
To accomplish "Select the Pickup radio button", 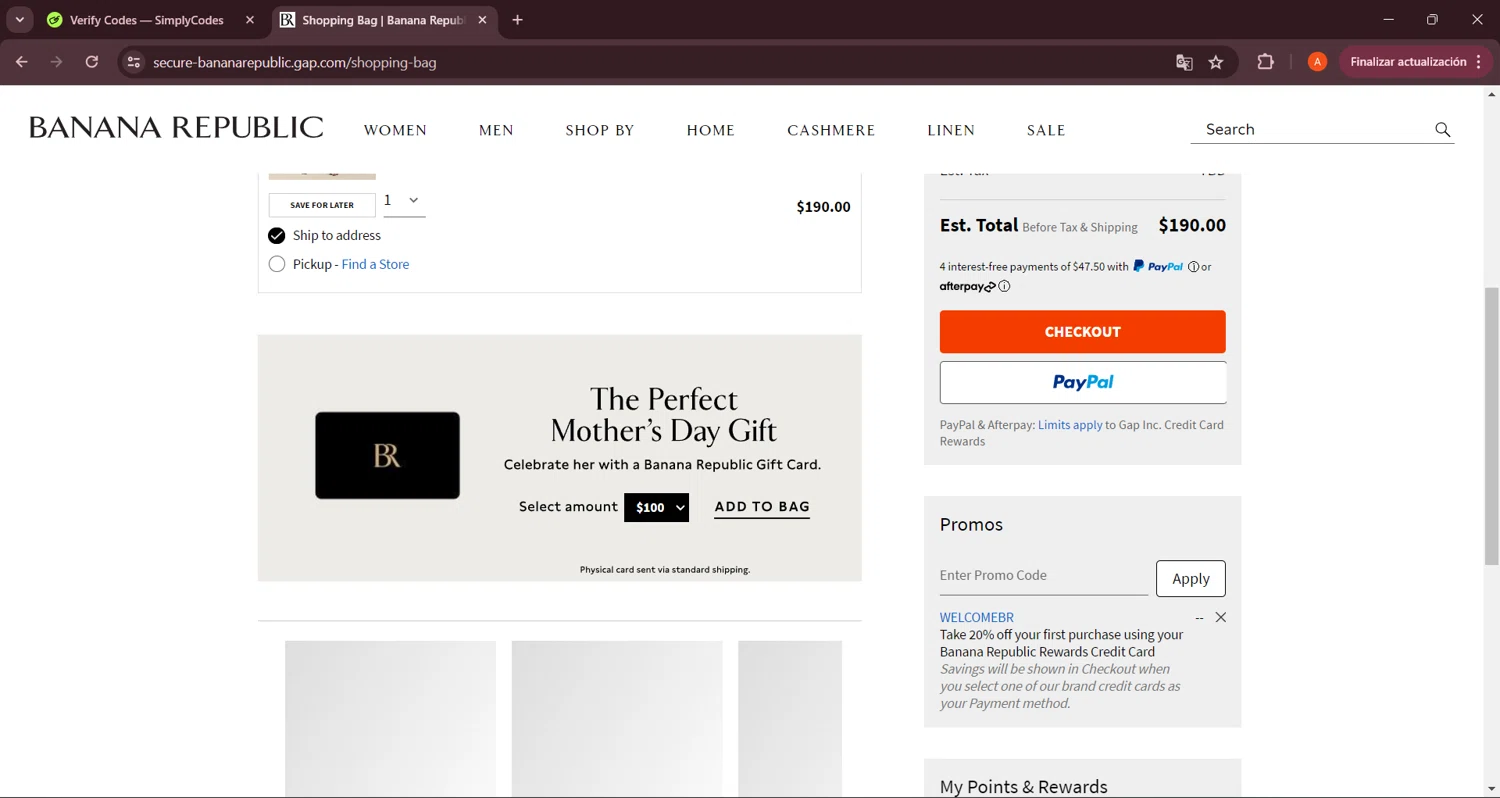I will [277, 264].
